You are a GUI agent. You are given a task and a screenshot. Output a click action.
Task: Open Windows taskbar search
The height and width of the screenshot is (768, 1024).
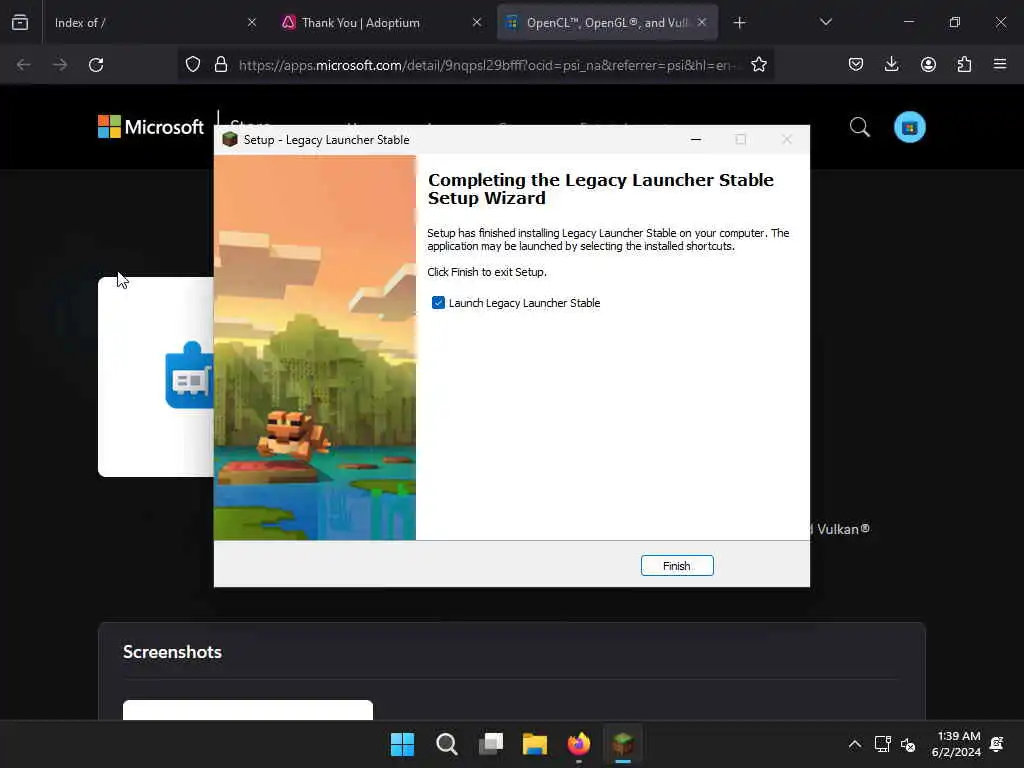tap(447, 744)
